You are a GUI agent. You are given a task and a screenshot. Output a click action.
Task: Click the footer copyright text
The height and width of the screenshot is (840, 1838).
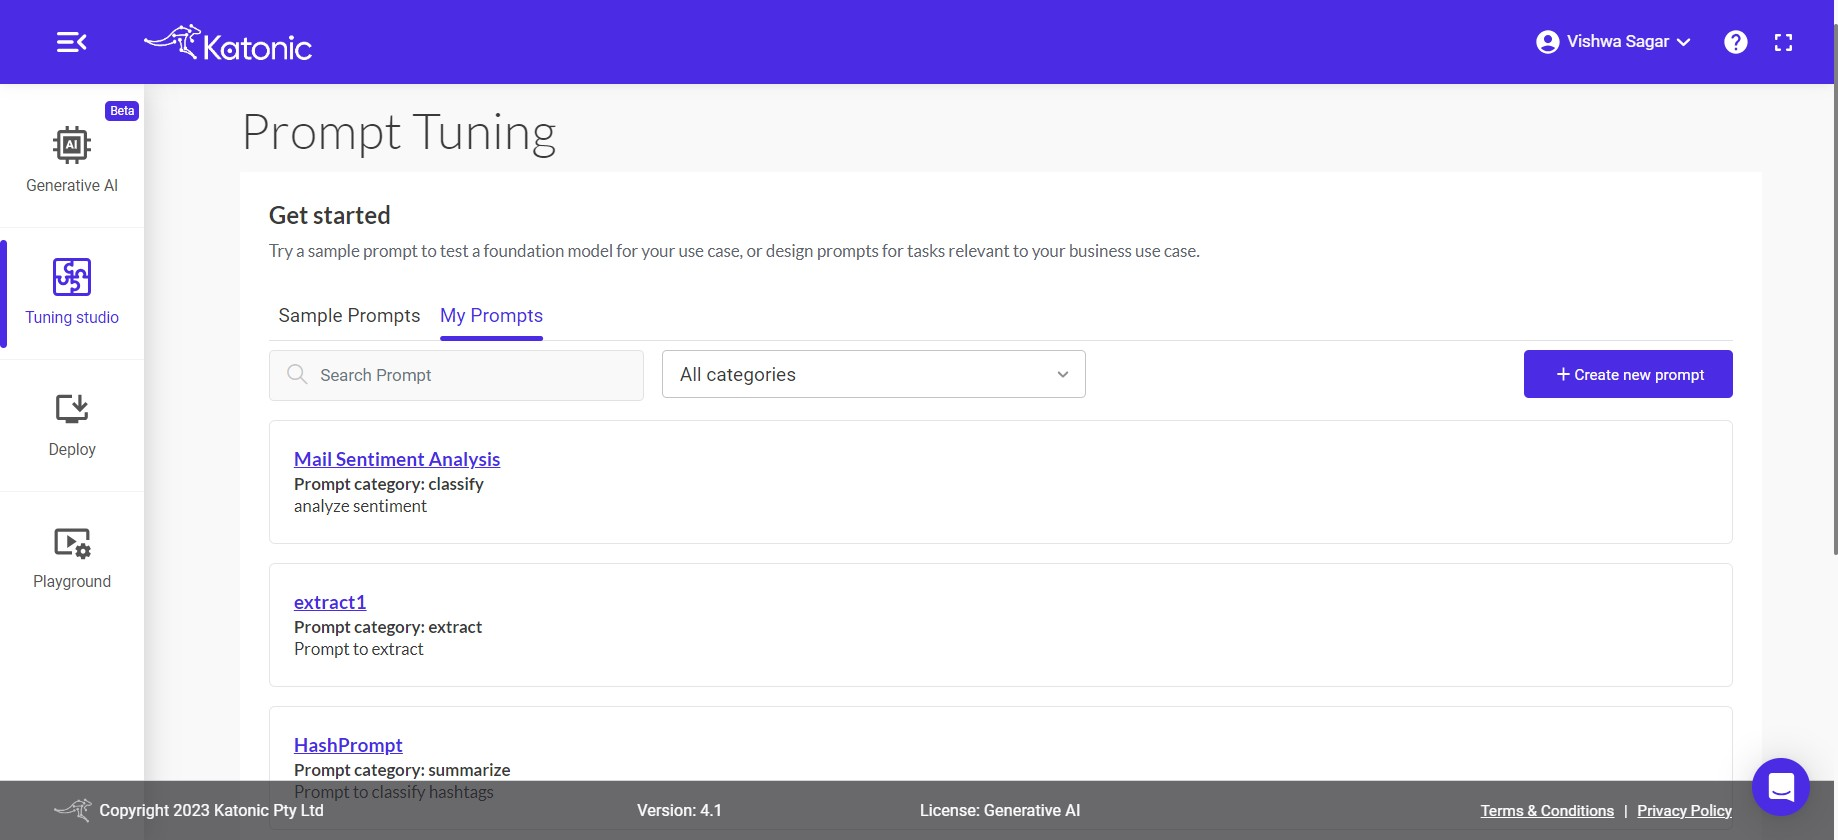click(211, 811)
